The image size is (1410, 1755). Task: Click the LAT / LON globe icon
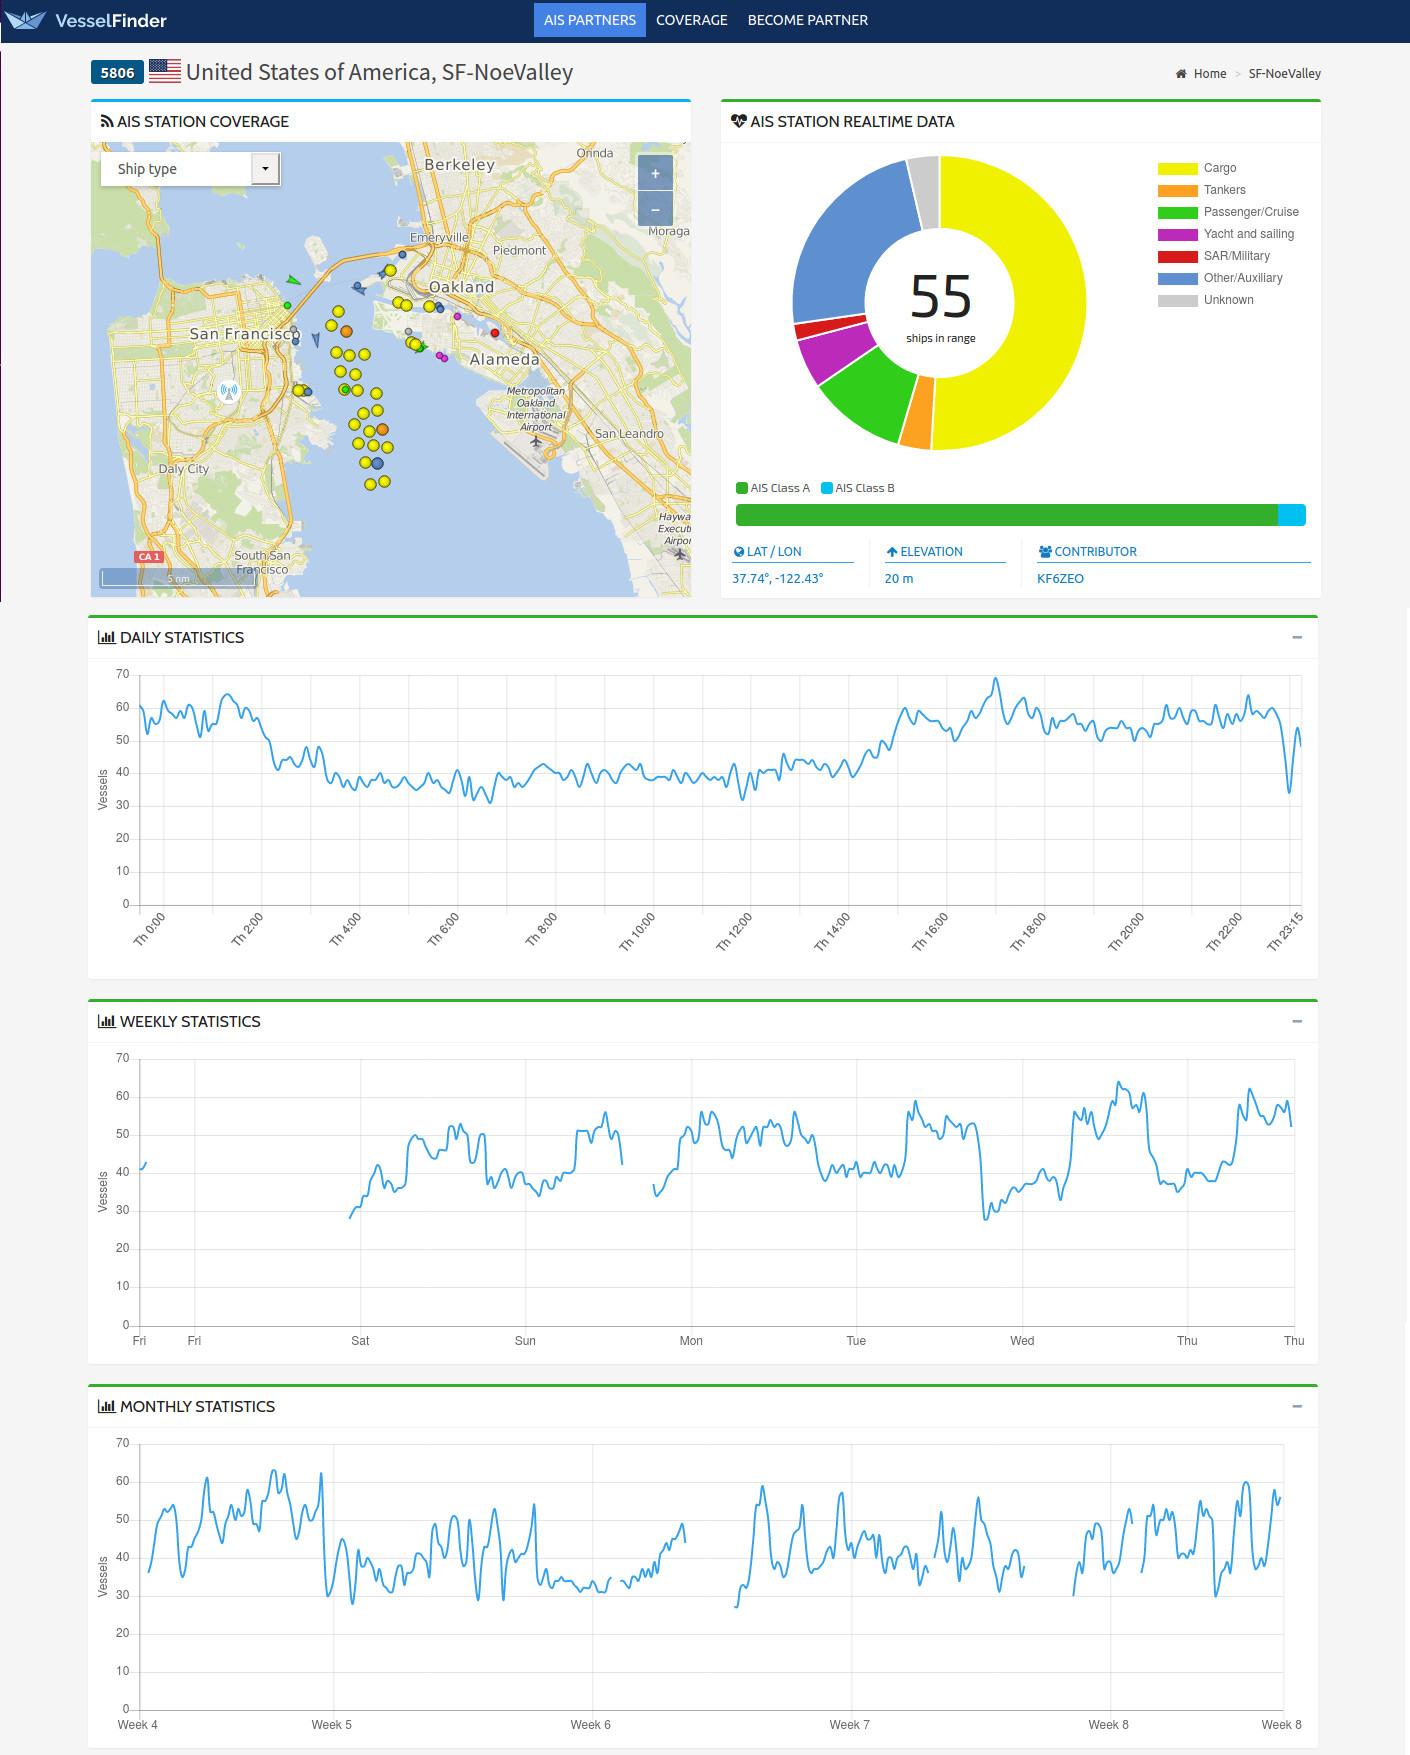tap(739, 552)
